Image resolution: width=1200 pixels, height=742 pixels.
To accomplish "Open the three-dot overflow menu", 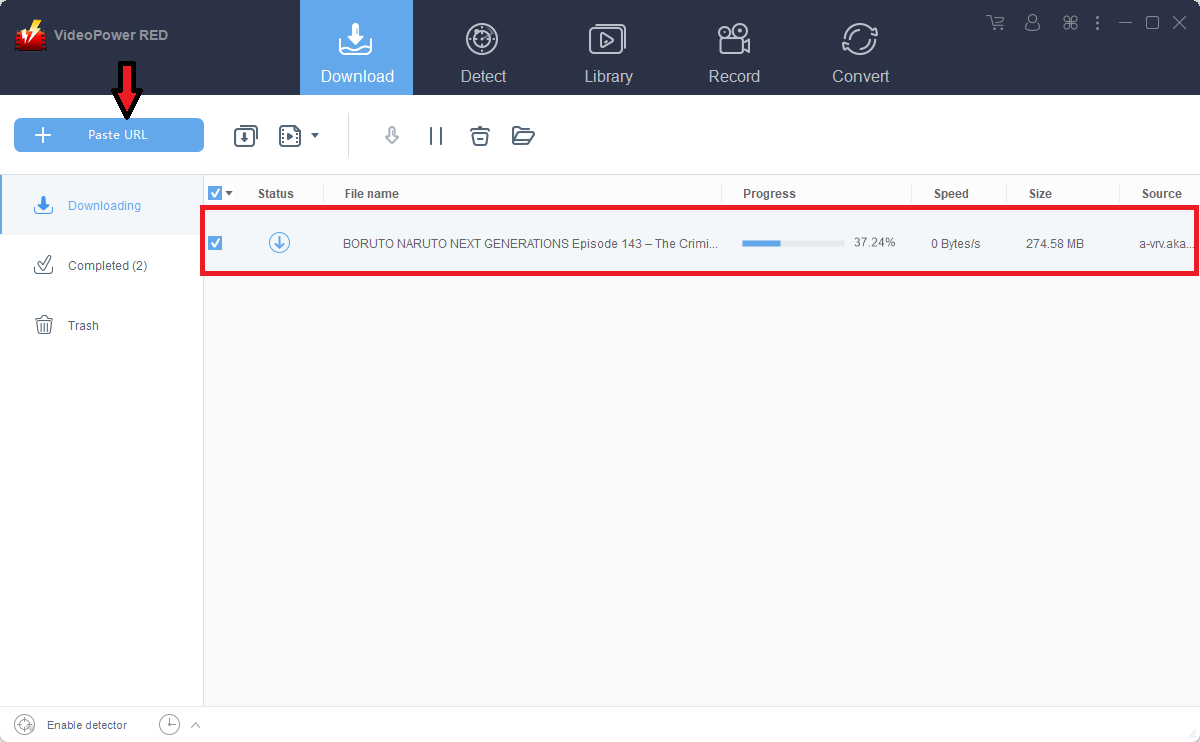I will coord(1097,22).
